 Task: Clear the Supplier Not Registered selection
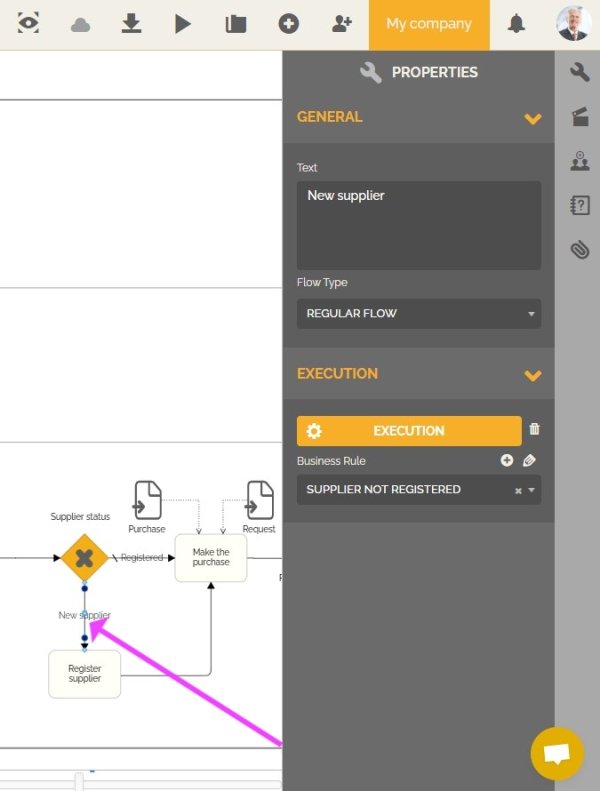[517, 490]
